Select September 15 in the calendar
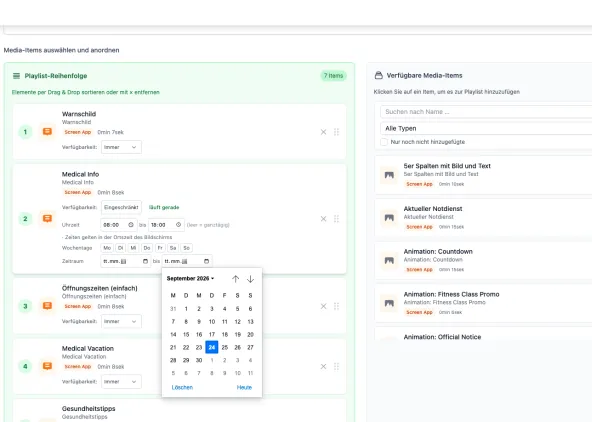This screenshot has height=422, width=592. (x=186, y=334)
